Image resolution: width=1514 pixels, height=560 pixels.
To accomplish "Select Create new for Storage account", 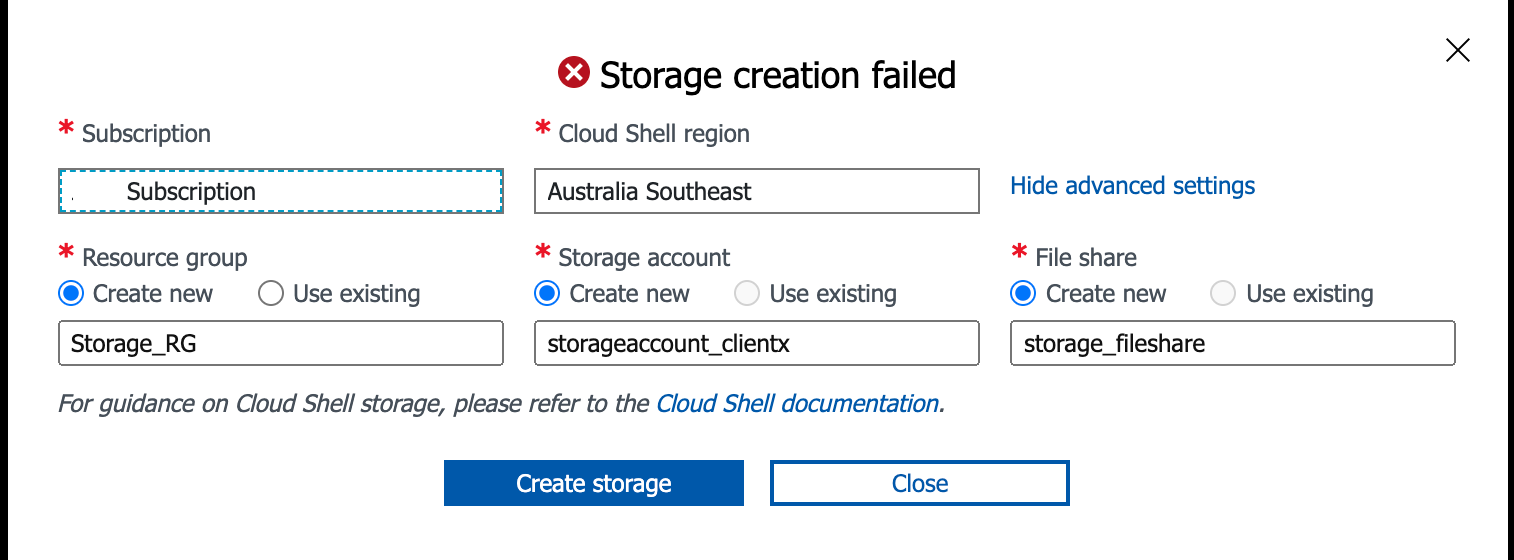I will [x=547, y=294].
